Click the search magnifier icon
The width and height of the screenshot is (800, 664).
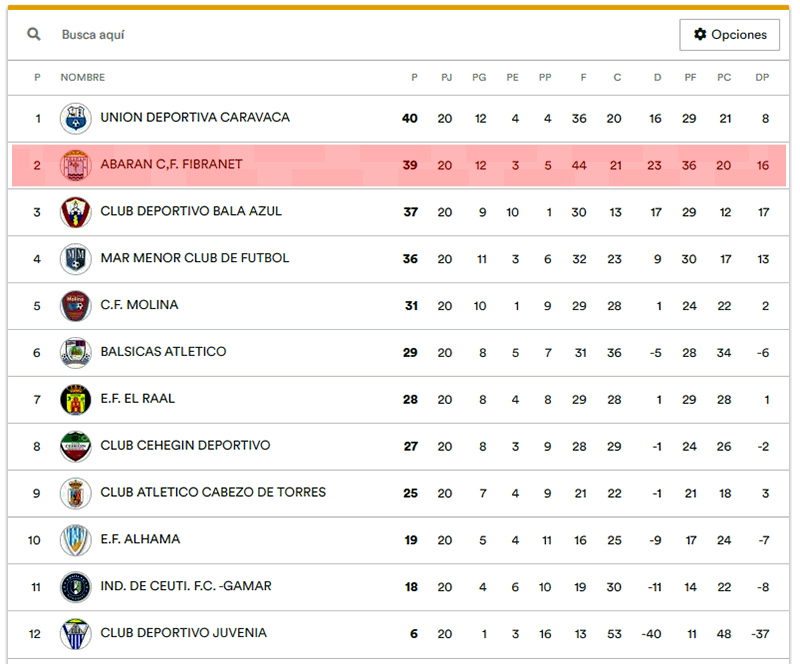coord(34,34)
